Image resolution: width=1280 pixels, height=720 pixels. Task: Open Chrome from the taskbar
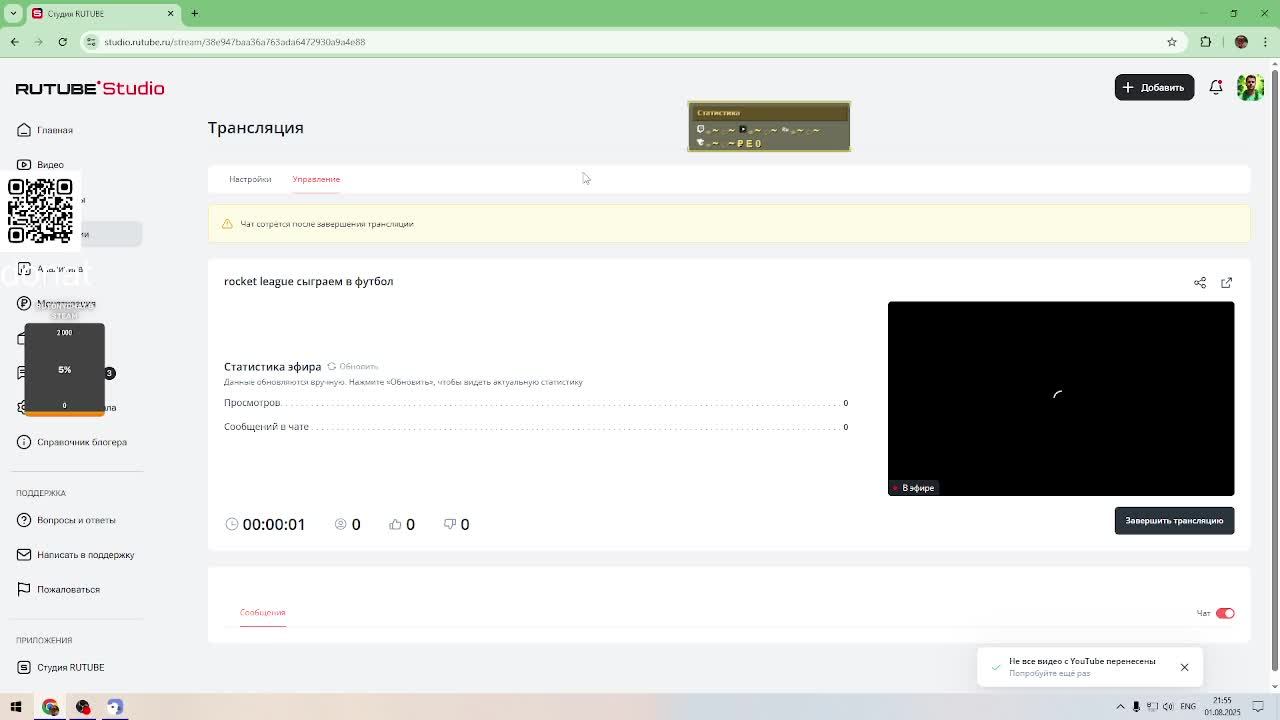click(50, 707)
